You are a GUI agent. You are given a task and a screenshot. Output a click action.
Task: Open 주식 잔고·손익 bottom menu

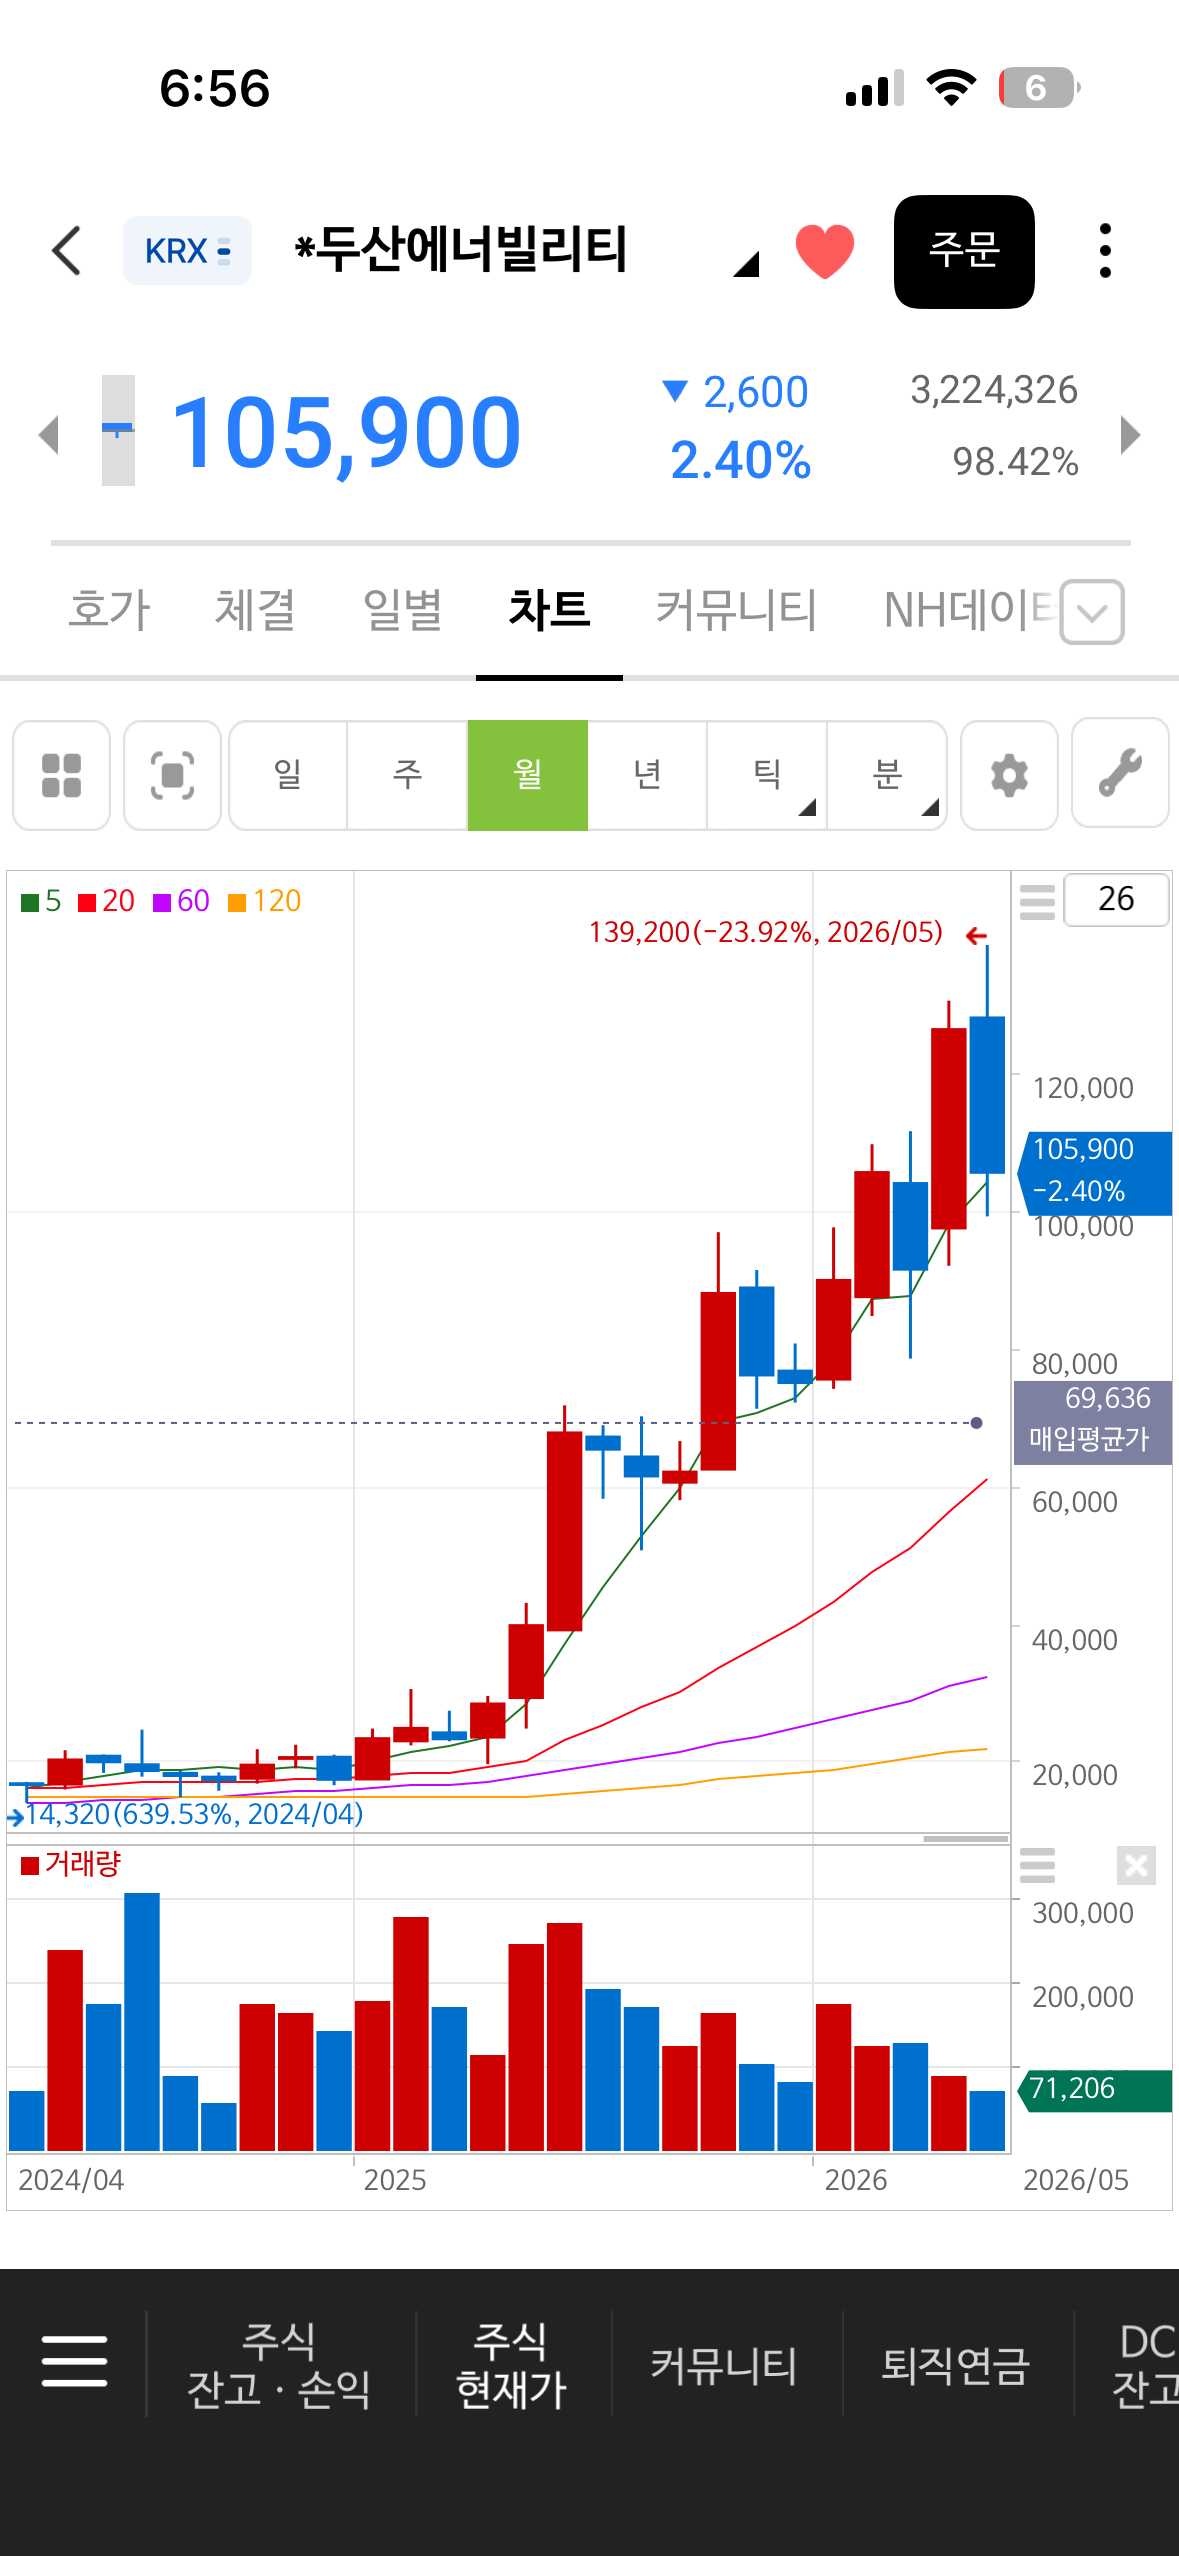point(279,2364)
